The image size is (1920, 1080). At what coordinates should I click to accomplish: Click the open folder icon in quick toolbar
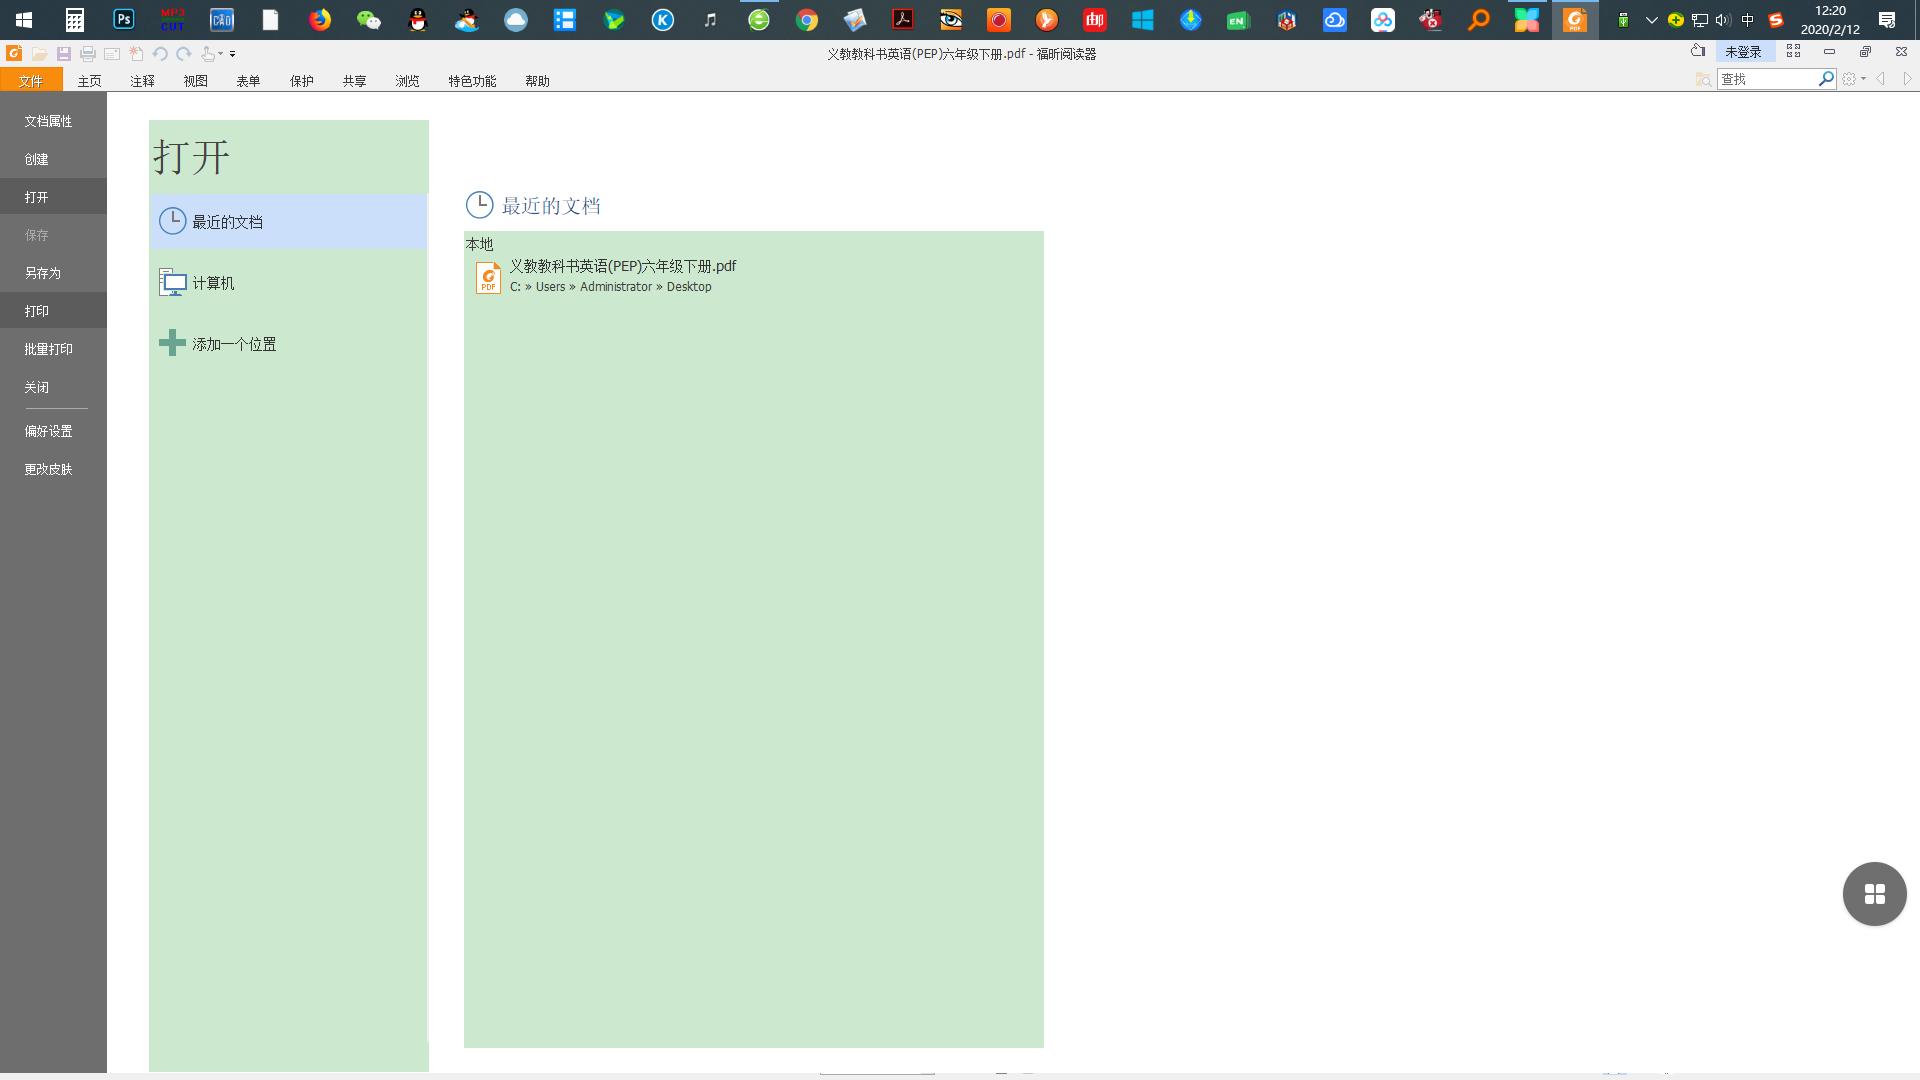(x=39, y=54)
